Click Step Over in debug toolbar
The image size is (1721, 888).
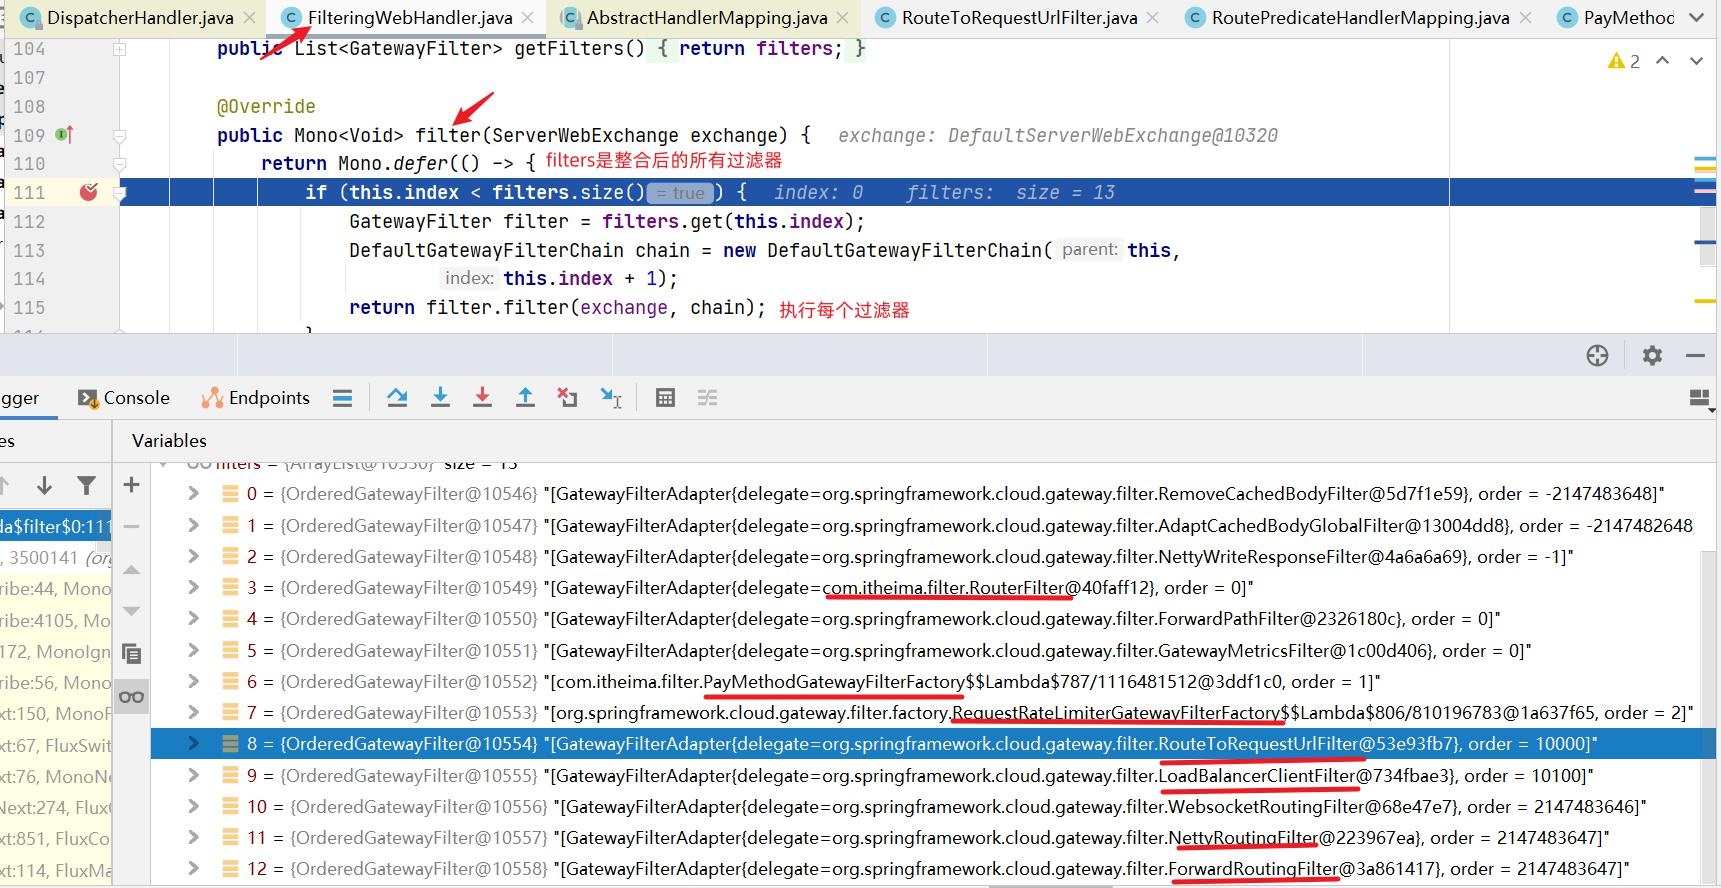(x=397, y=398)
